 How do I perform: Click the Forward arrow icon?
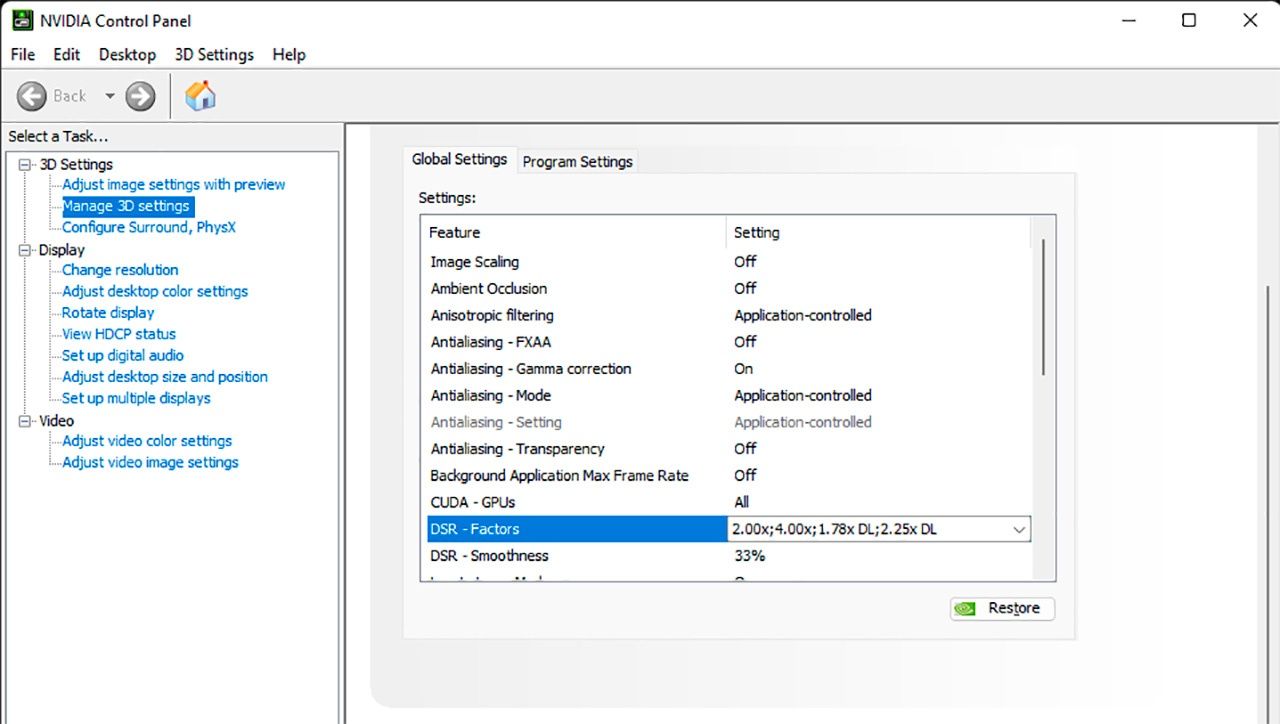(141, 96)
